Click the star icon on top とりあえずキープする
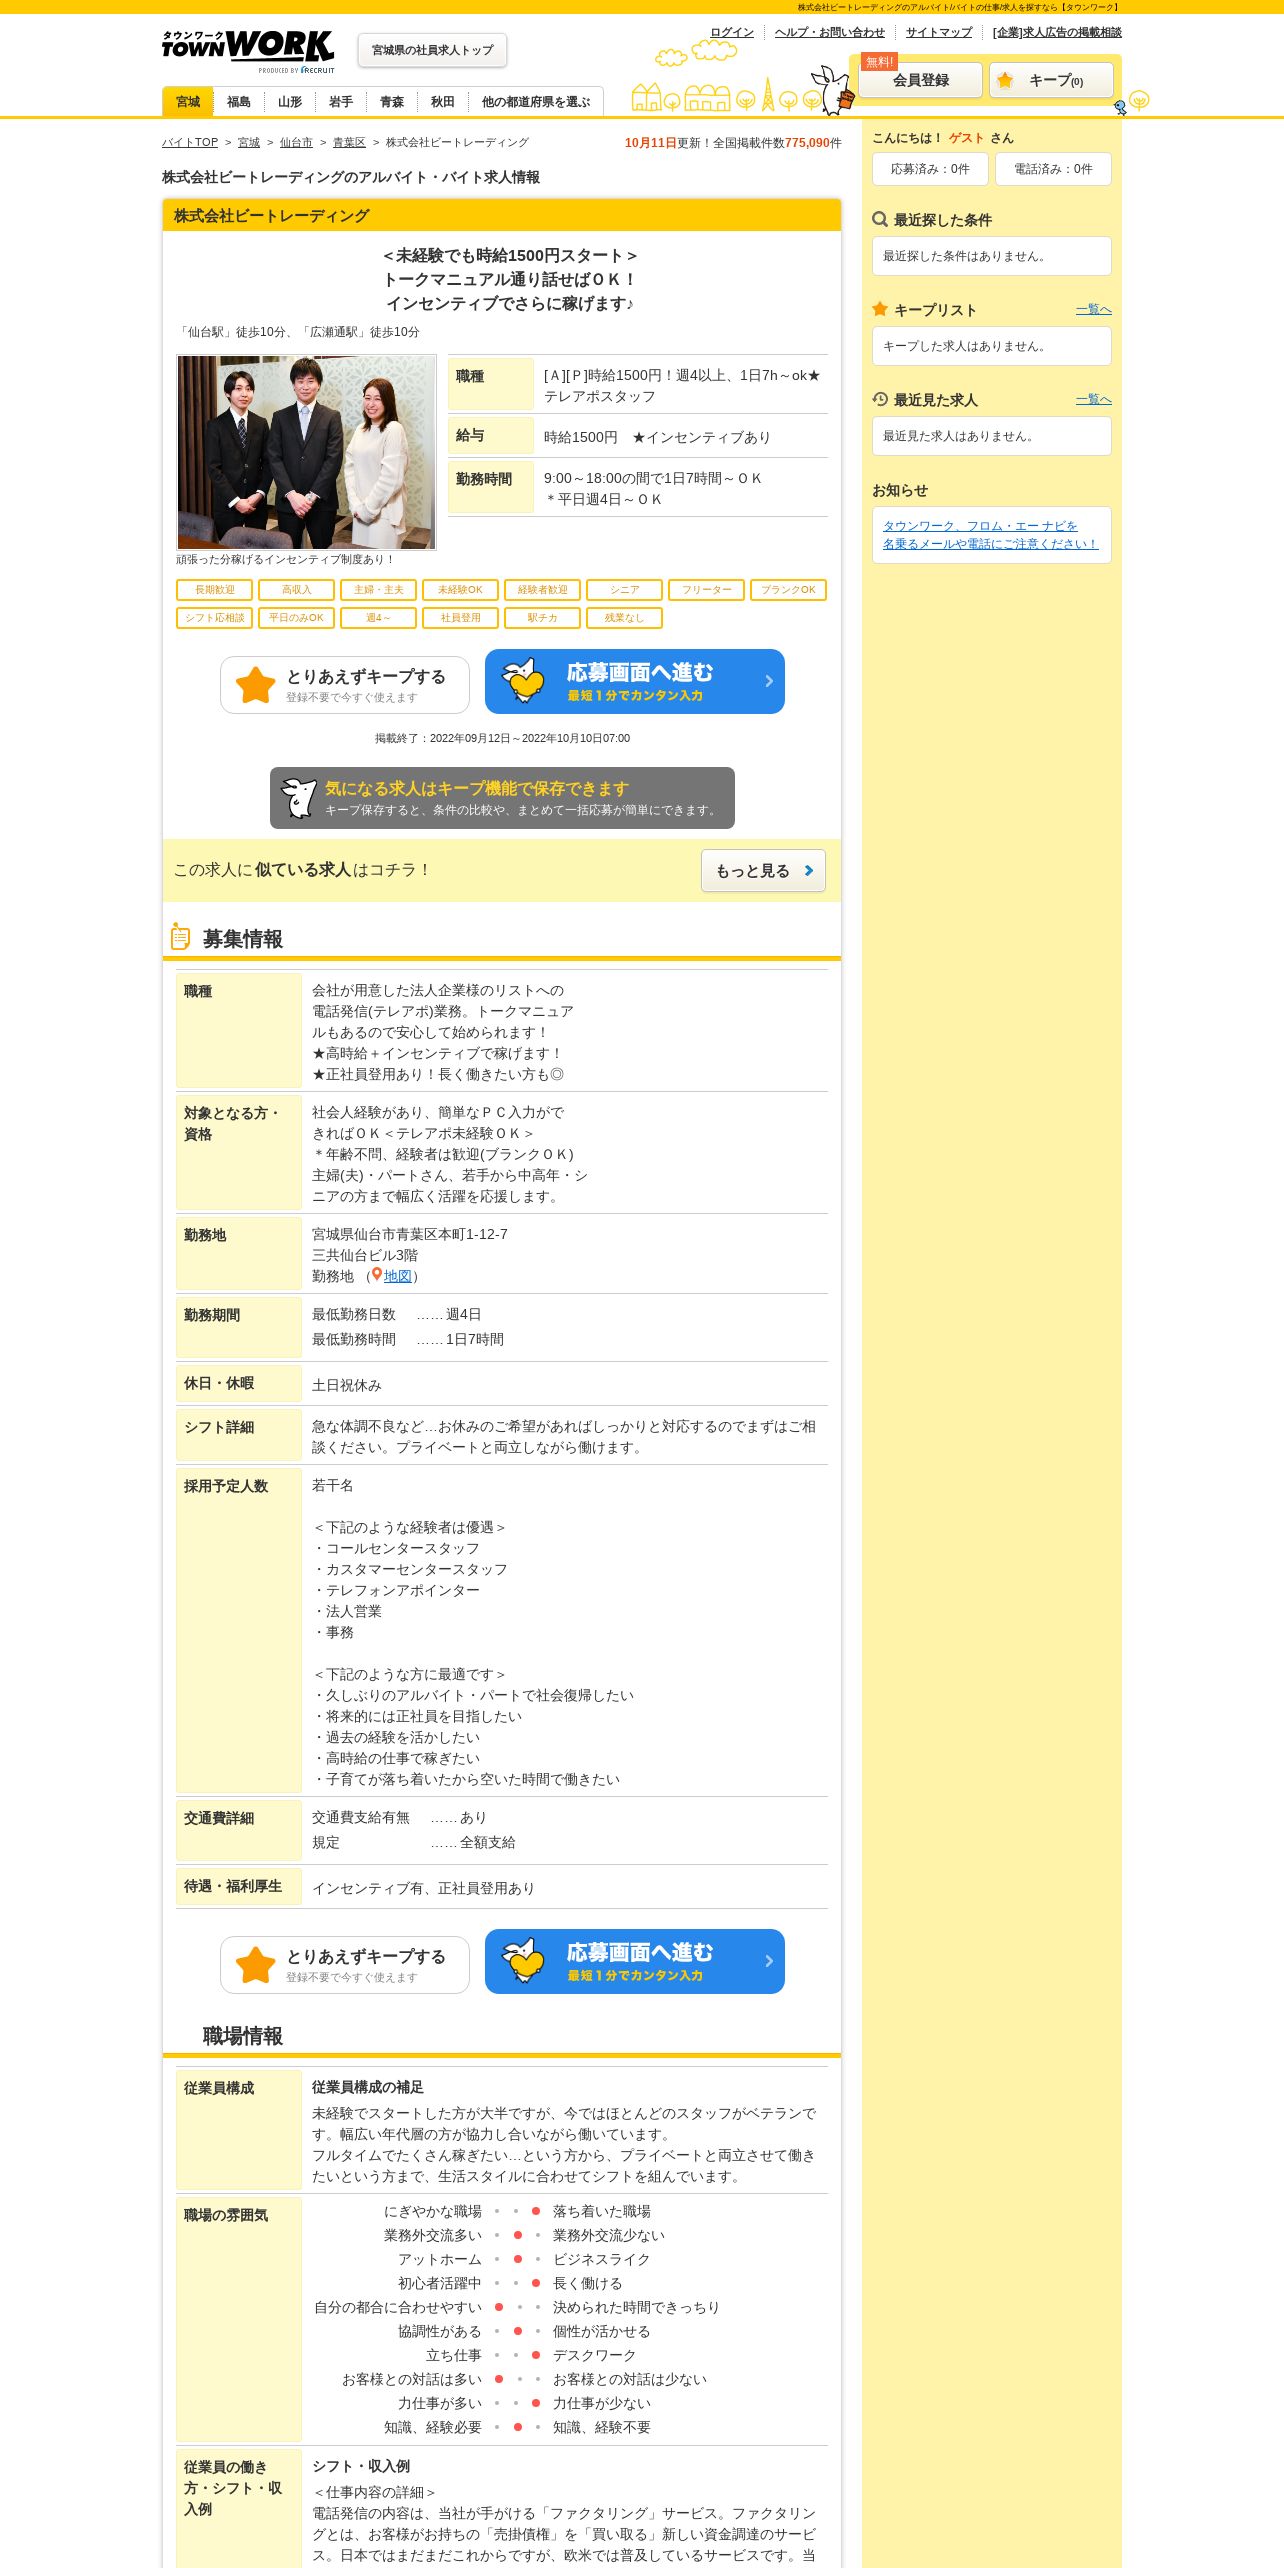 pos(256,685)
